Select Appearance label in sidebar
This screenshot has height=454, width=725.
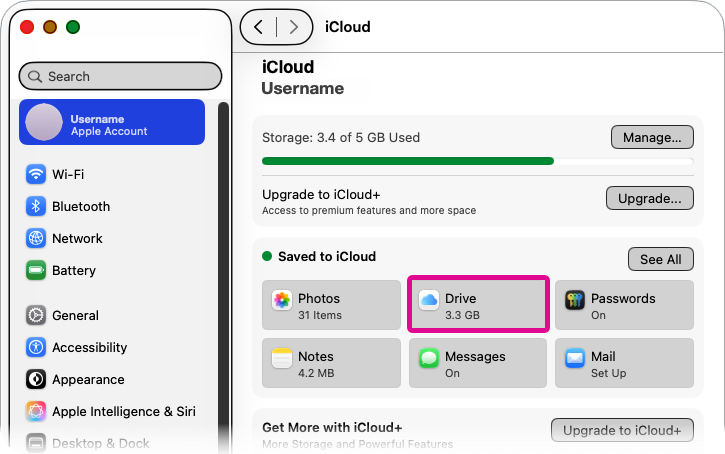tap(88, 380)
